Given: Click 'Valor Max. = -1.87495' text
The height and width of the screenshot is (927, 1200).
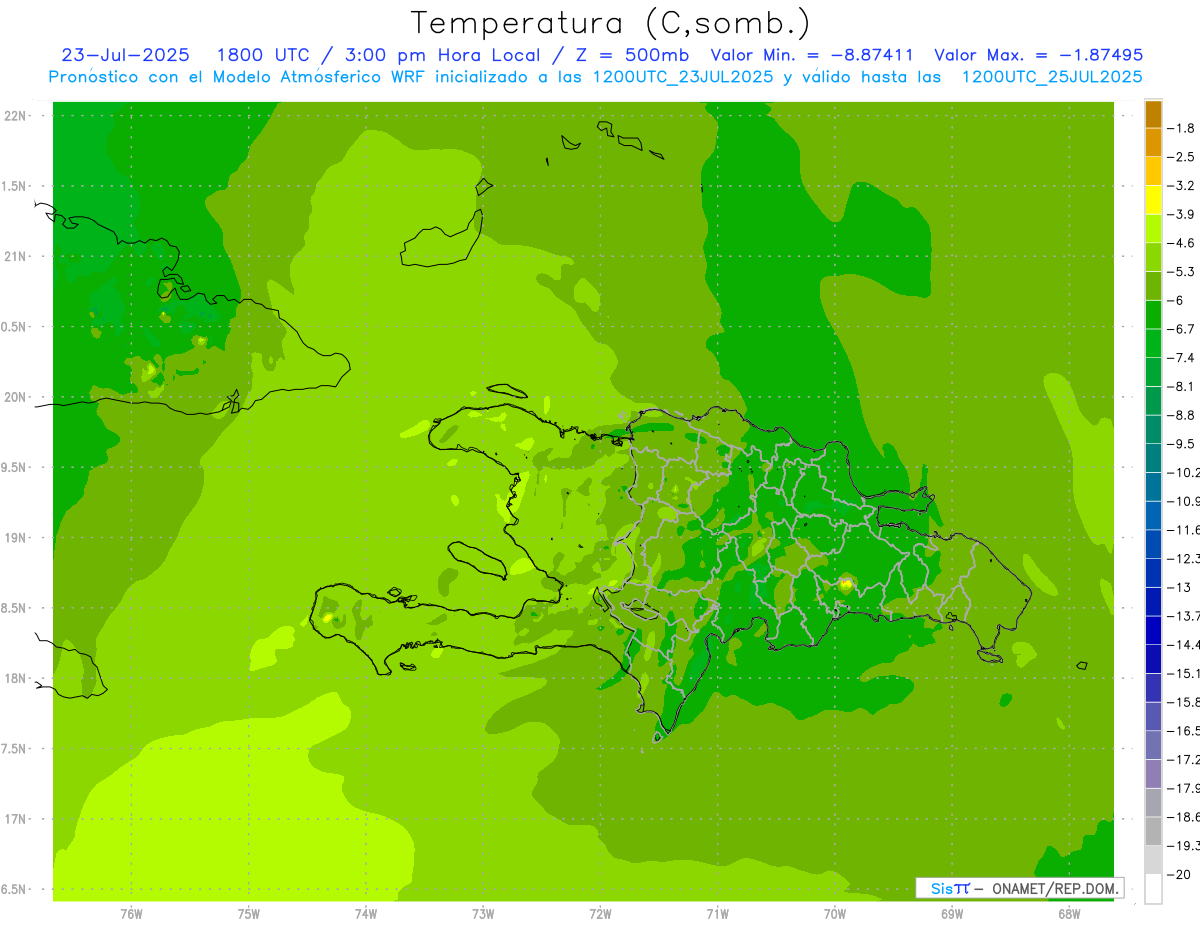Looking at the screenshot, I should pos(1039,55).
